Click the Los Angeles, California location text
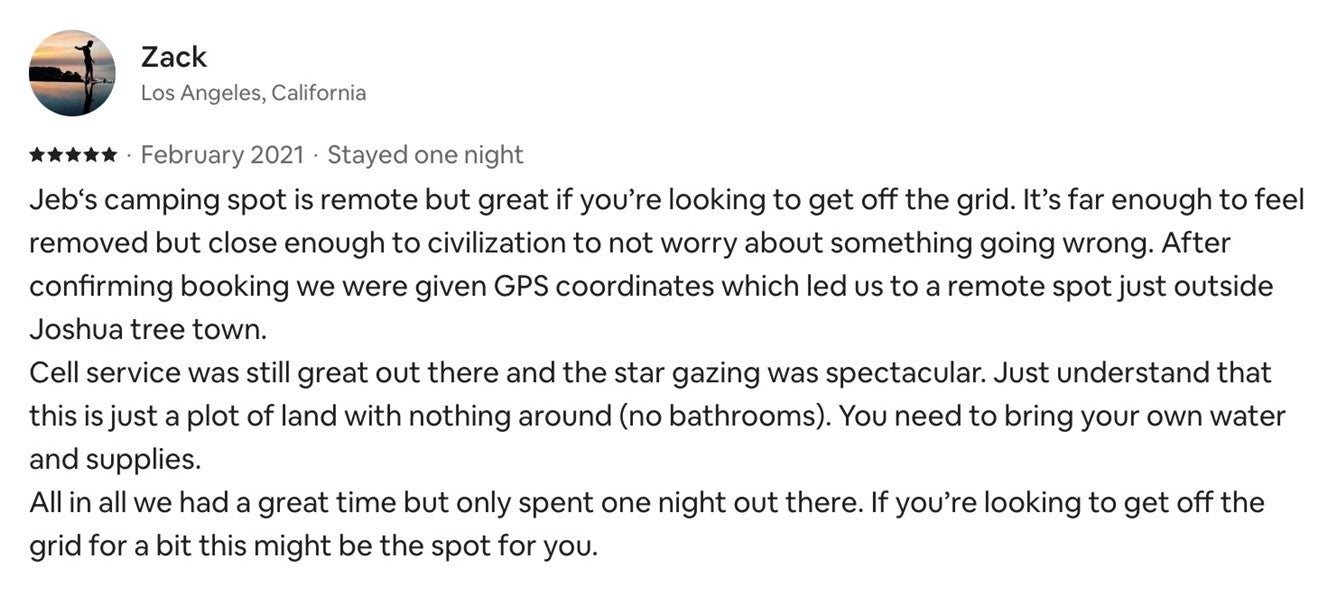The width and height of the screenshot is (1318, 595). [x=253, y=93]
